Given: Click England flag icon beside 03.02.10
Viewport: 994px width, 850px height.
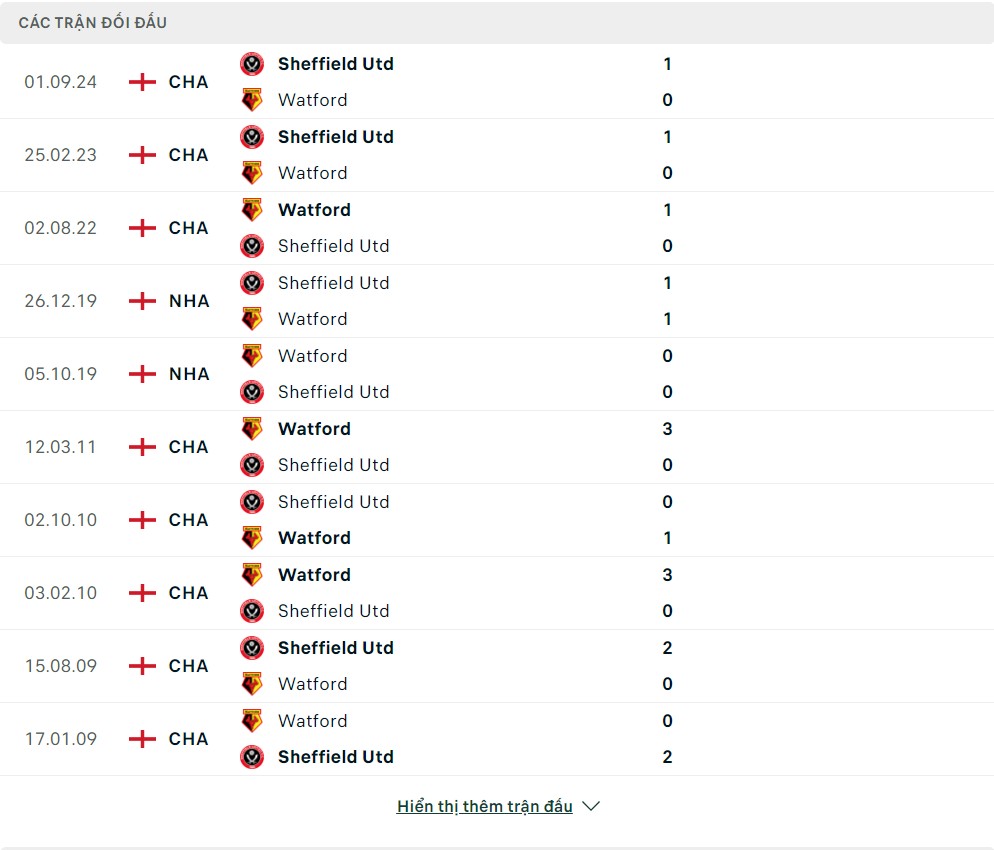Looking at the screenshot, I should pos(143,593).
